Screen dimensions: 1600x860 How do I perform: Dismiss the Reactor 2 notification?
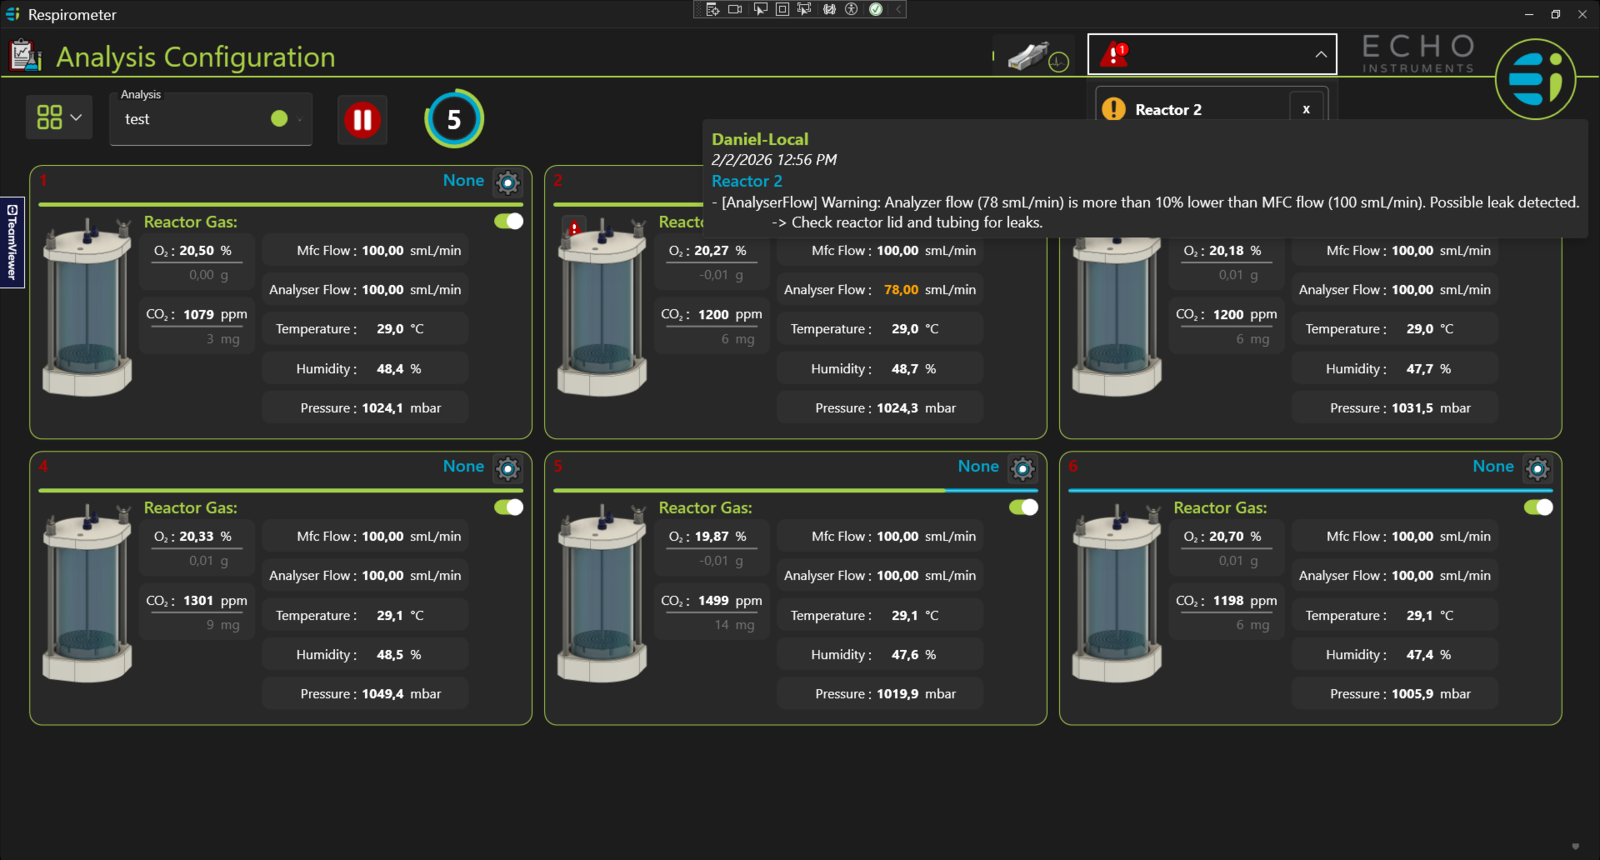(x=1306, y=109)
